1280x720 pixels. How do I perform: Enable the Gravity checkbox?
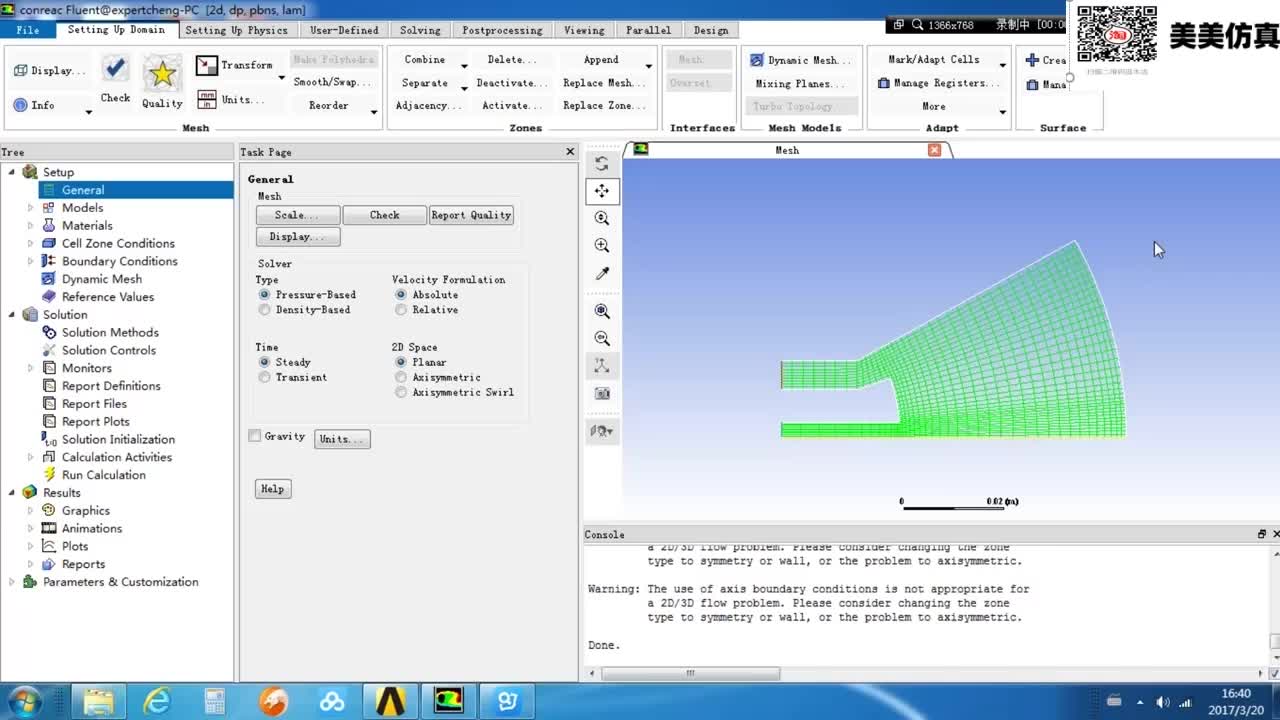255,436
